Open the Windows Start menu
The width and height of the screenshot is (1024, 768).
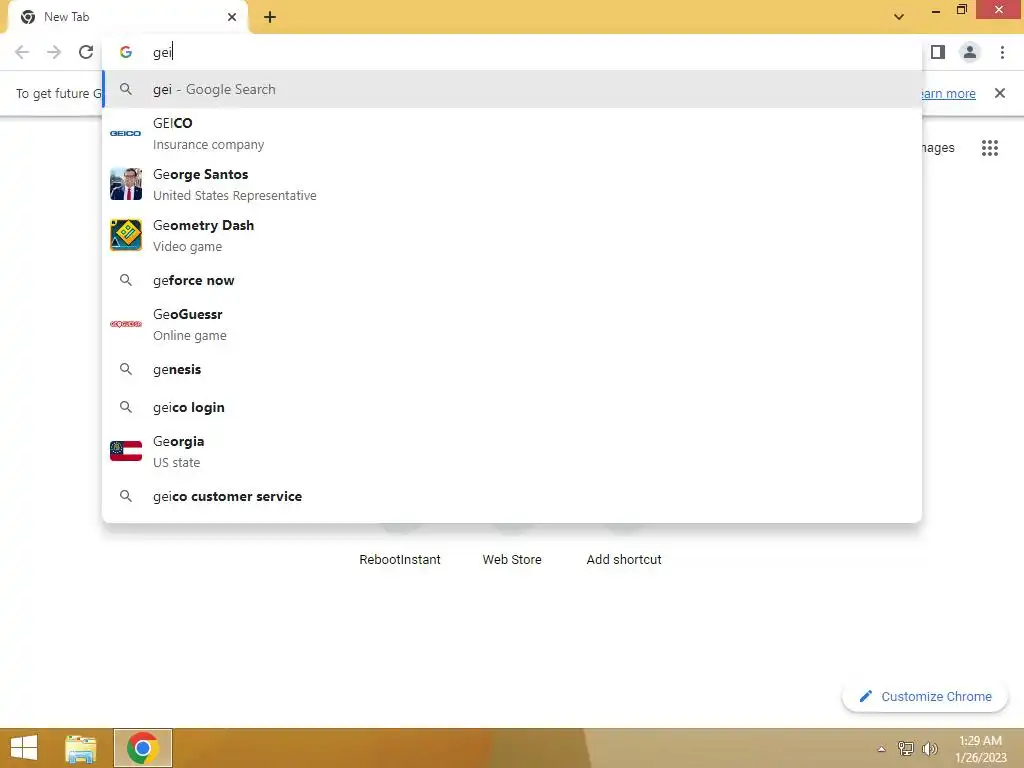tap(24, 748)
